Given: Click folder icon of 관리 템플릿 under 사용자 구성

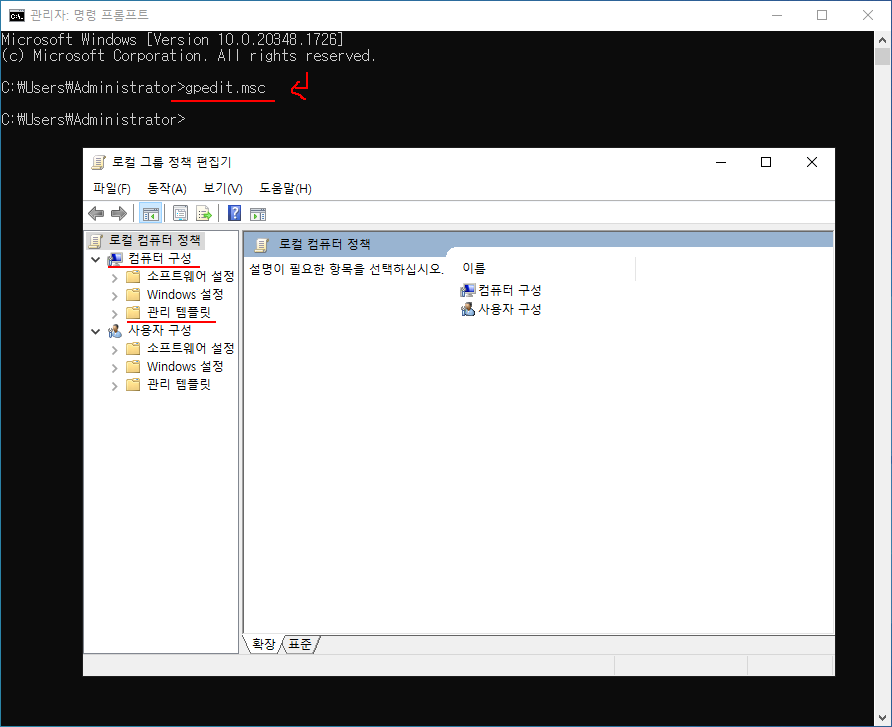Looking at the screenshot, I should [x=133, y=385].
